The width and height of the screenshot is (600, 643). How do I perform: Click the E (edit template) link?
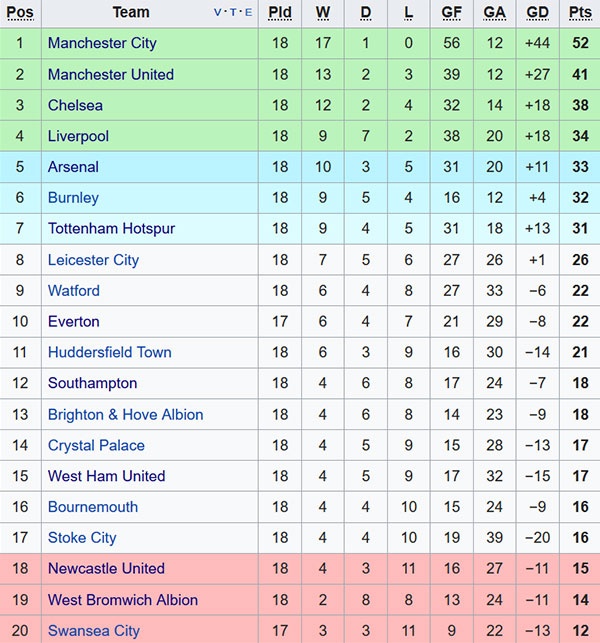(x=248, y=13)
